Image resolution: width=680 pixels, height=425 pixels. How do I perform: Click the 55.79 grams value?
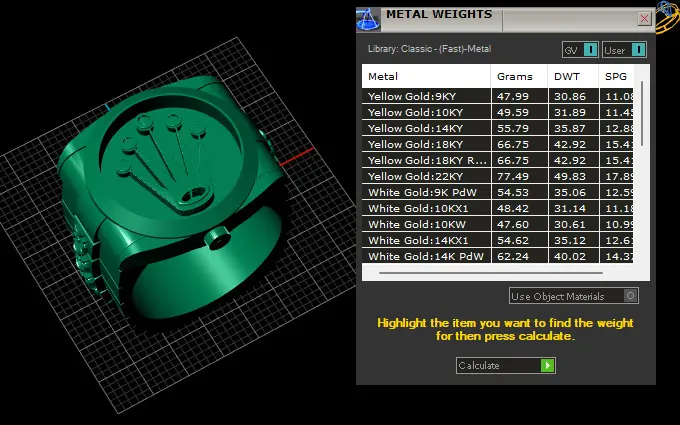click(513, 128)
